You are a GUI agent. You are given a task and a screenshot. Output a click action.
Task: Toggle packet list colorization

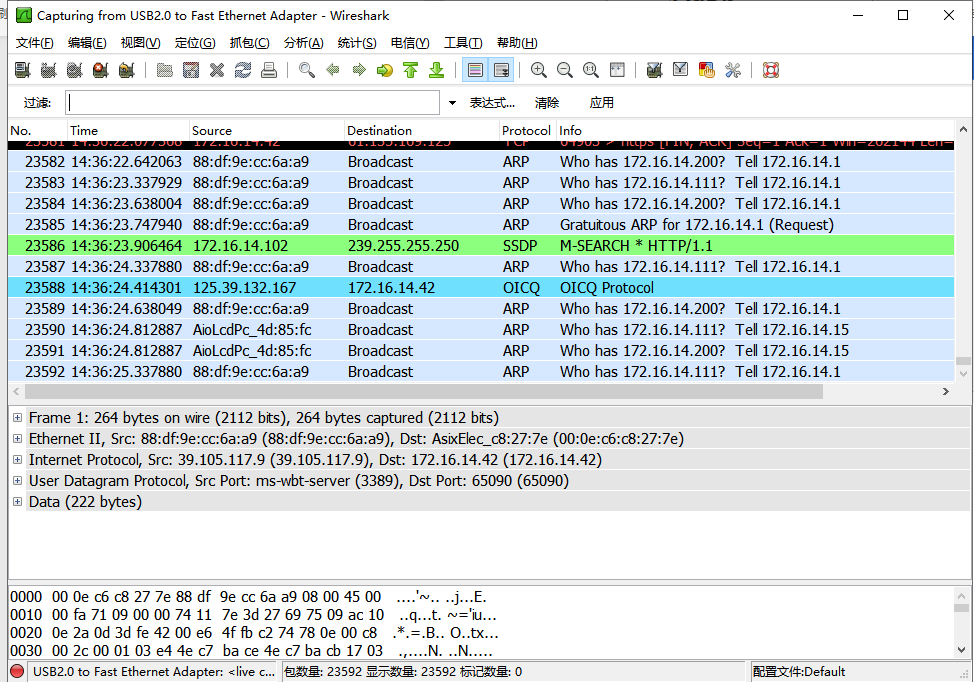coord(475,70)
